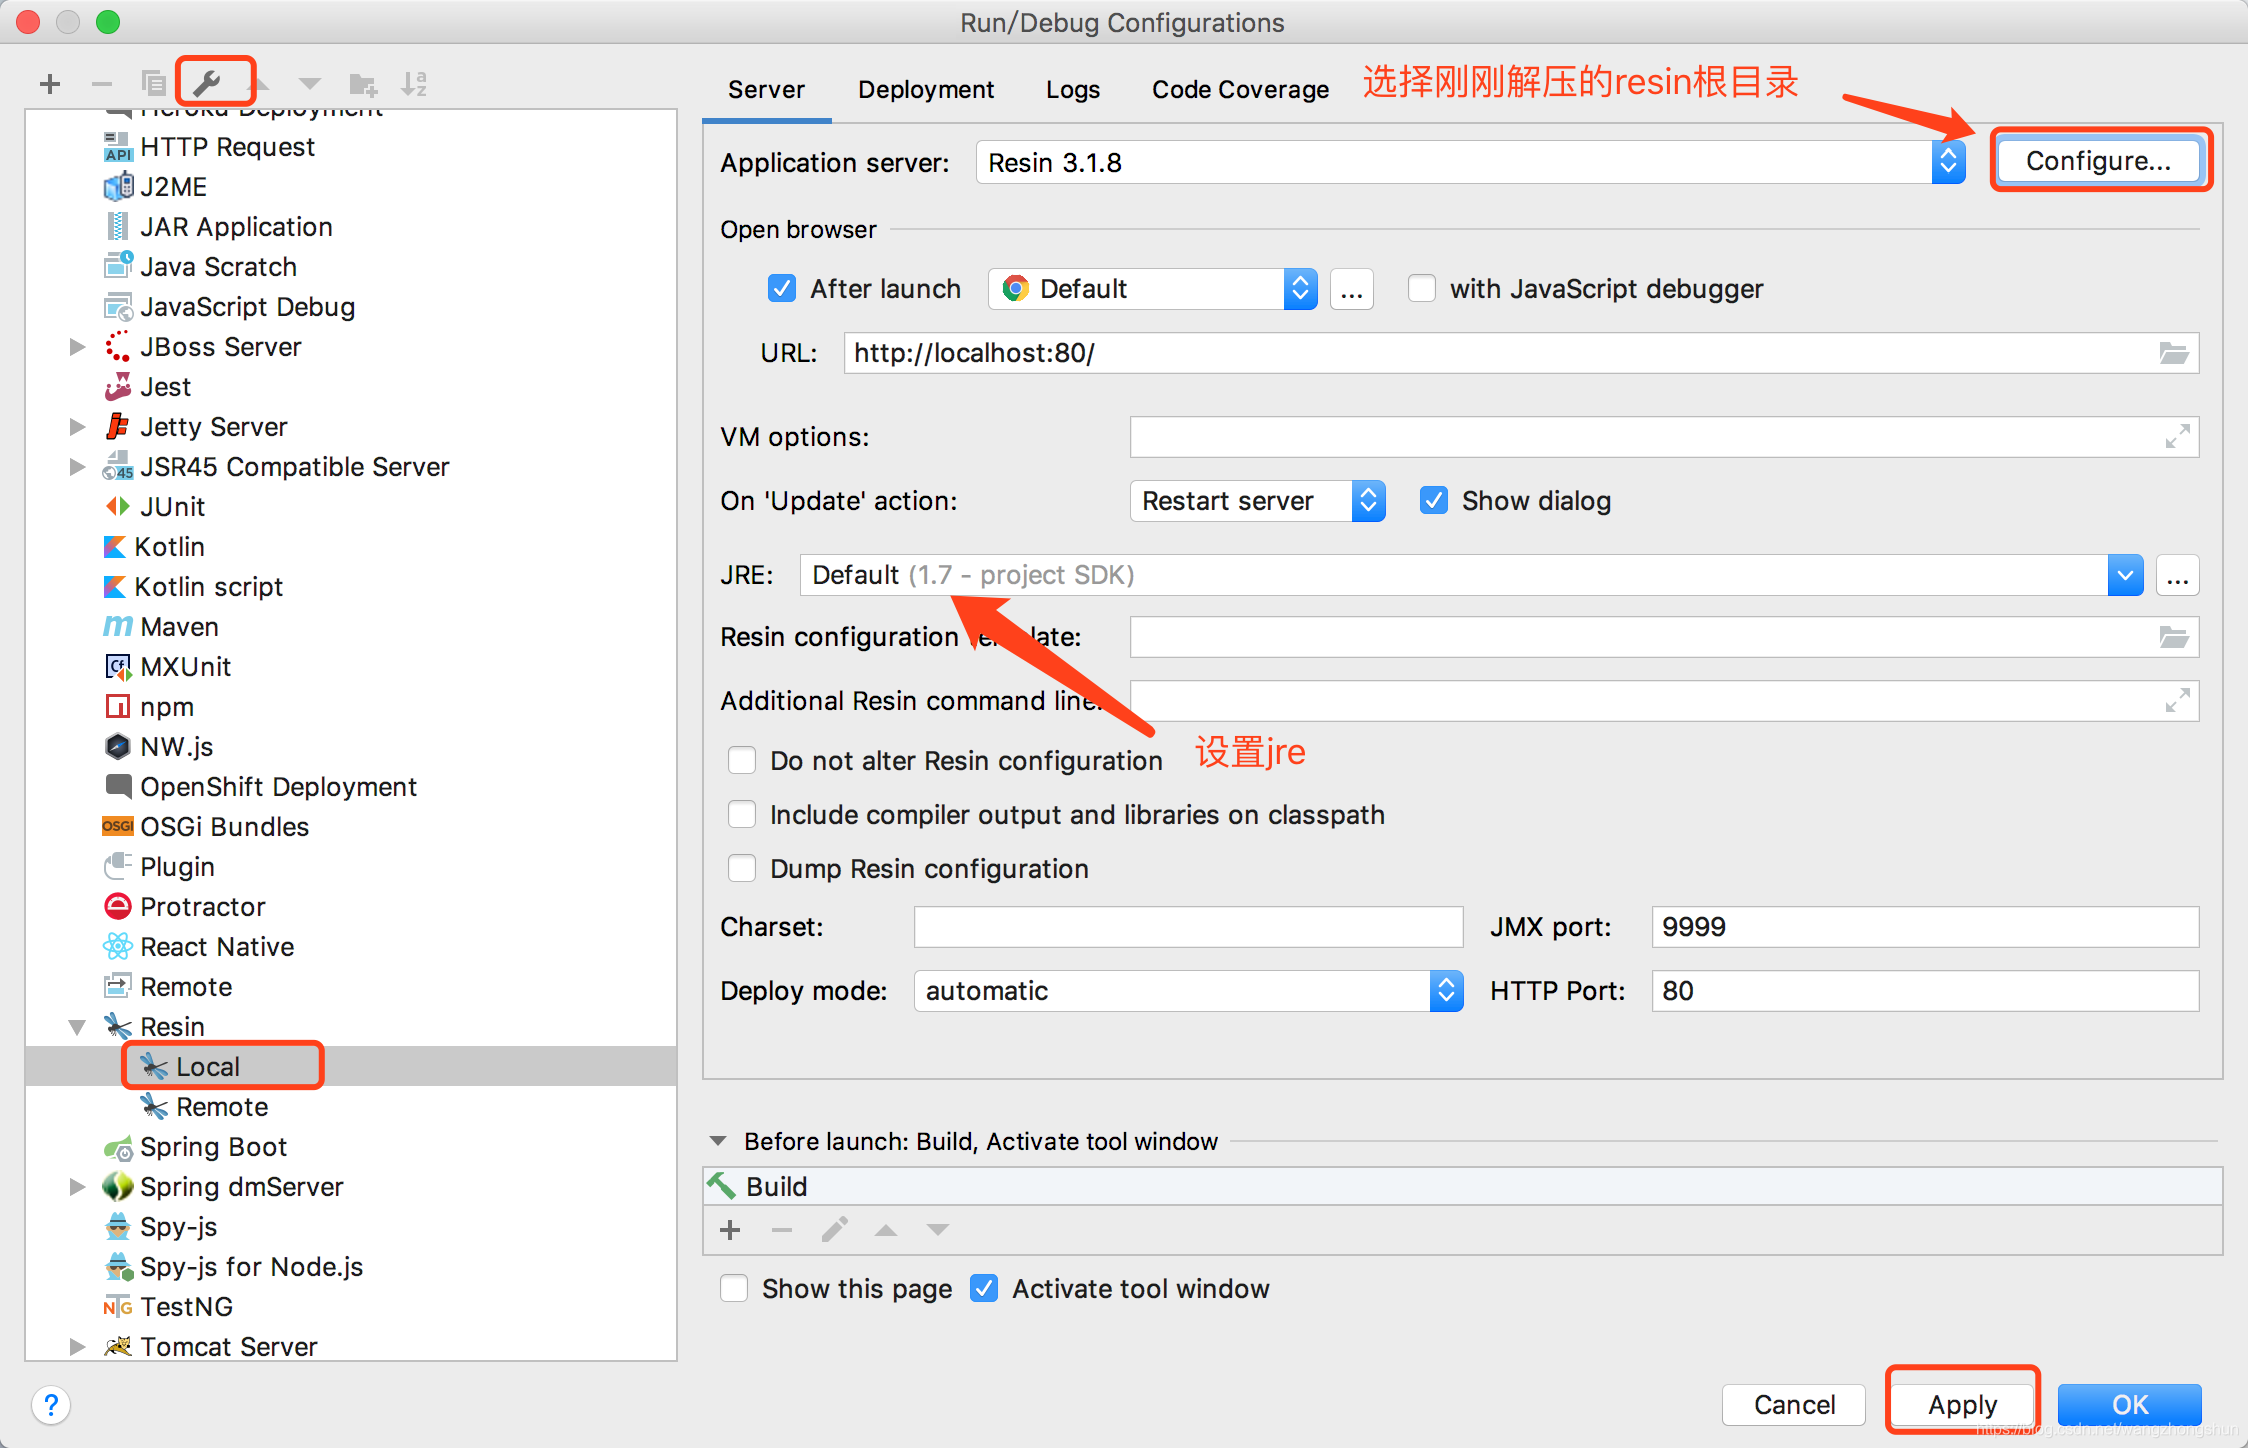
Task: Browse for Resin configuration template file
Action: [2174, 637]
